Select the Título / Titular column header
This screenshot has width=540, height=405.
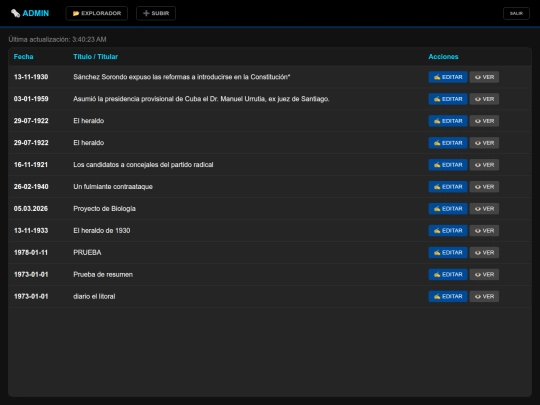tap(95, 57)
